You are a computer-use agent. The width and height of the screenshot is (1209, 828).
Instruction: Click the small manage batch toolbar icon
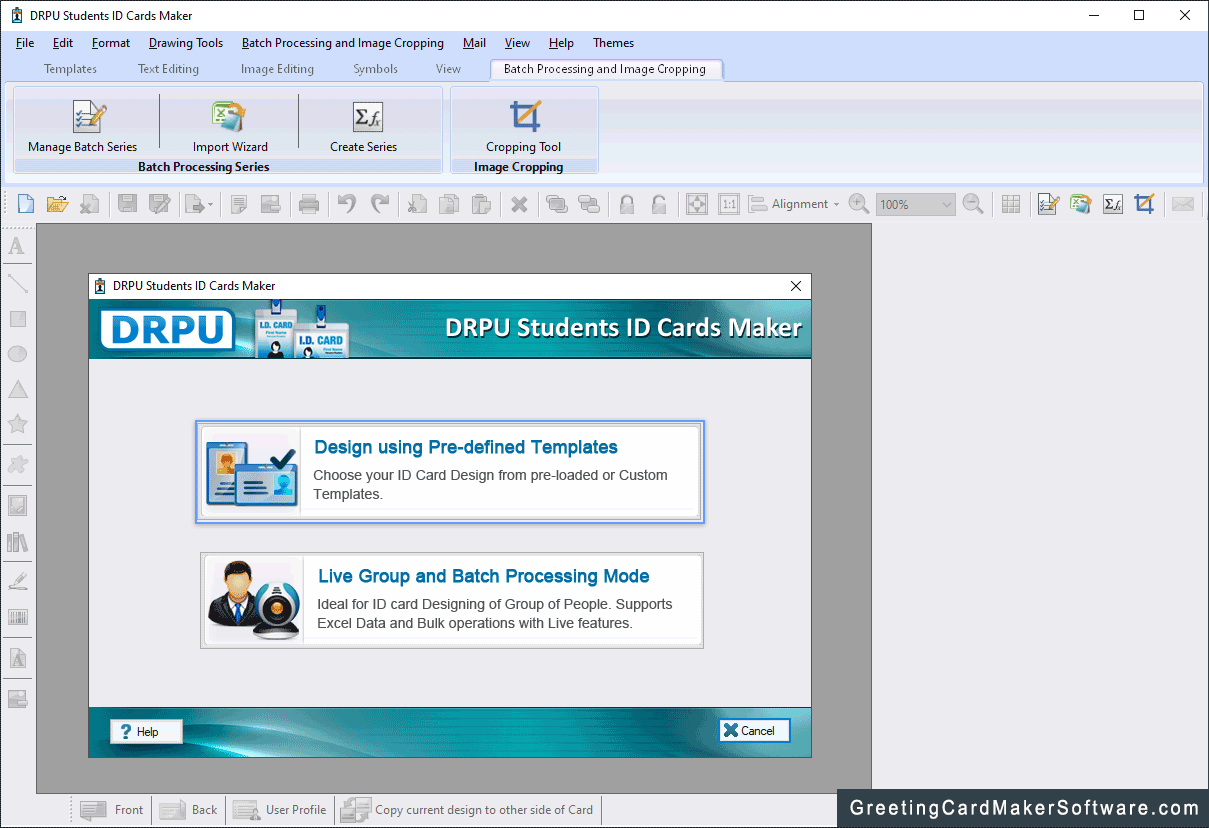[1048, 204]
